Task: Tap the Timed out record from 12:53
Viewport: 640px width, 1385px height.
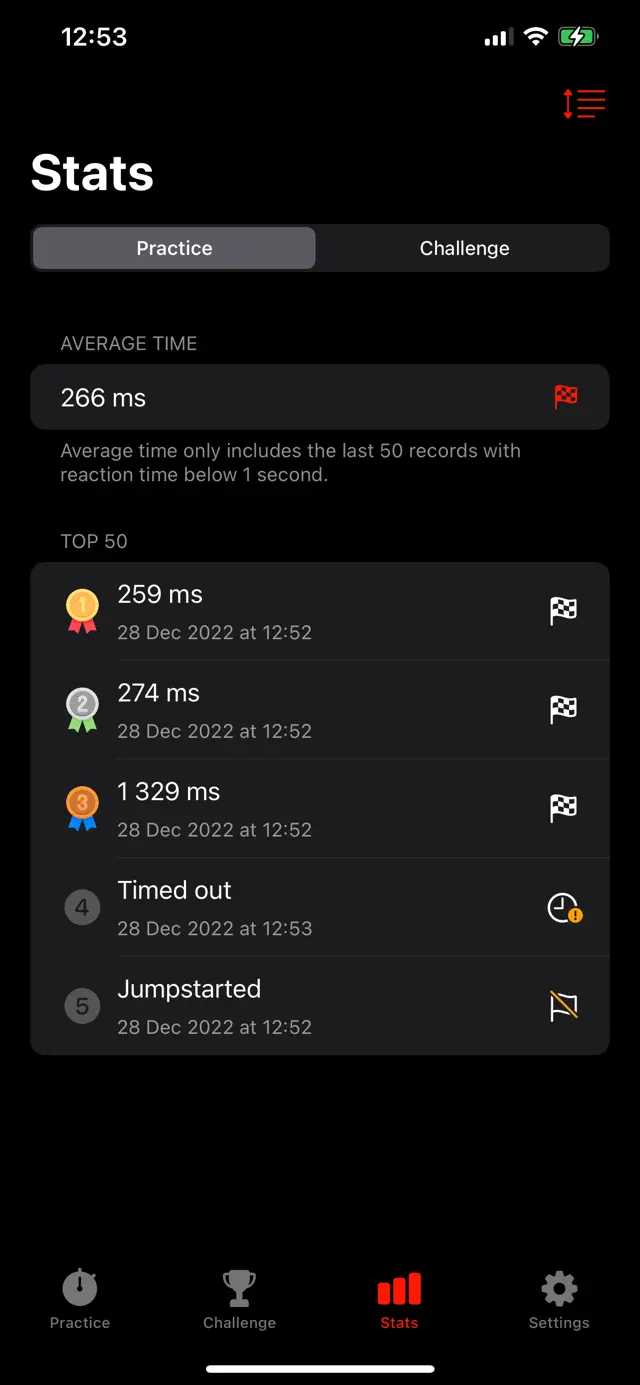Action: coord(300,907)
